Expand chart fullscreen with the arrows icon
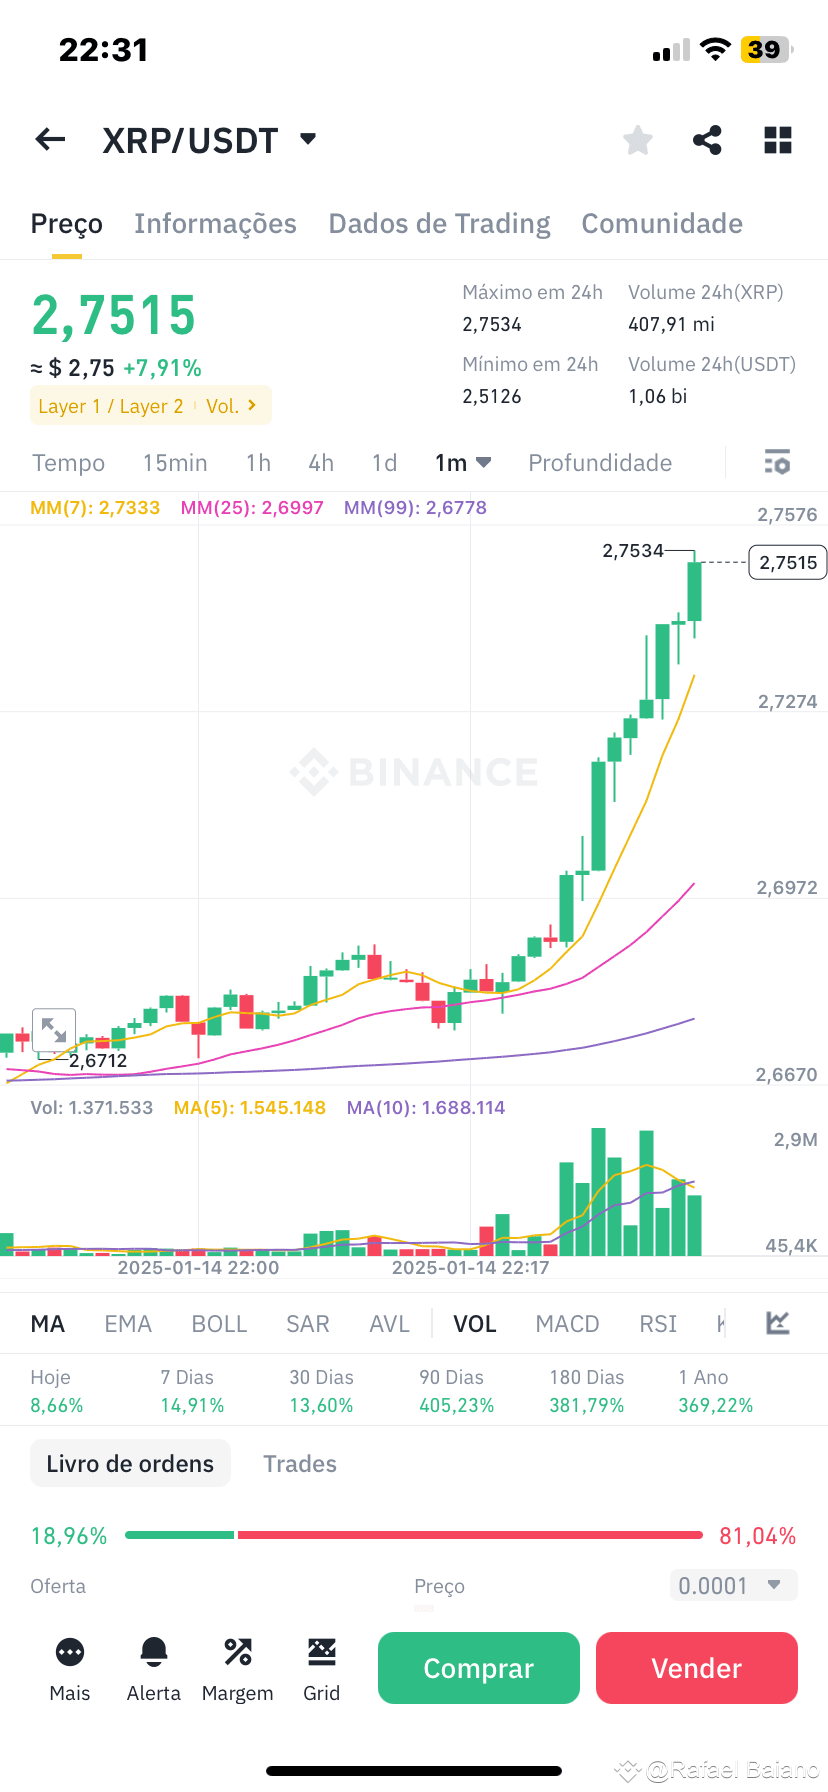 click(x=54, y=1029)
